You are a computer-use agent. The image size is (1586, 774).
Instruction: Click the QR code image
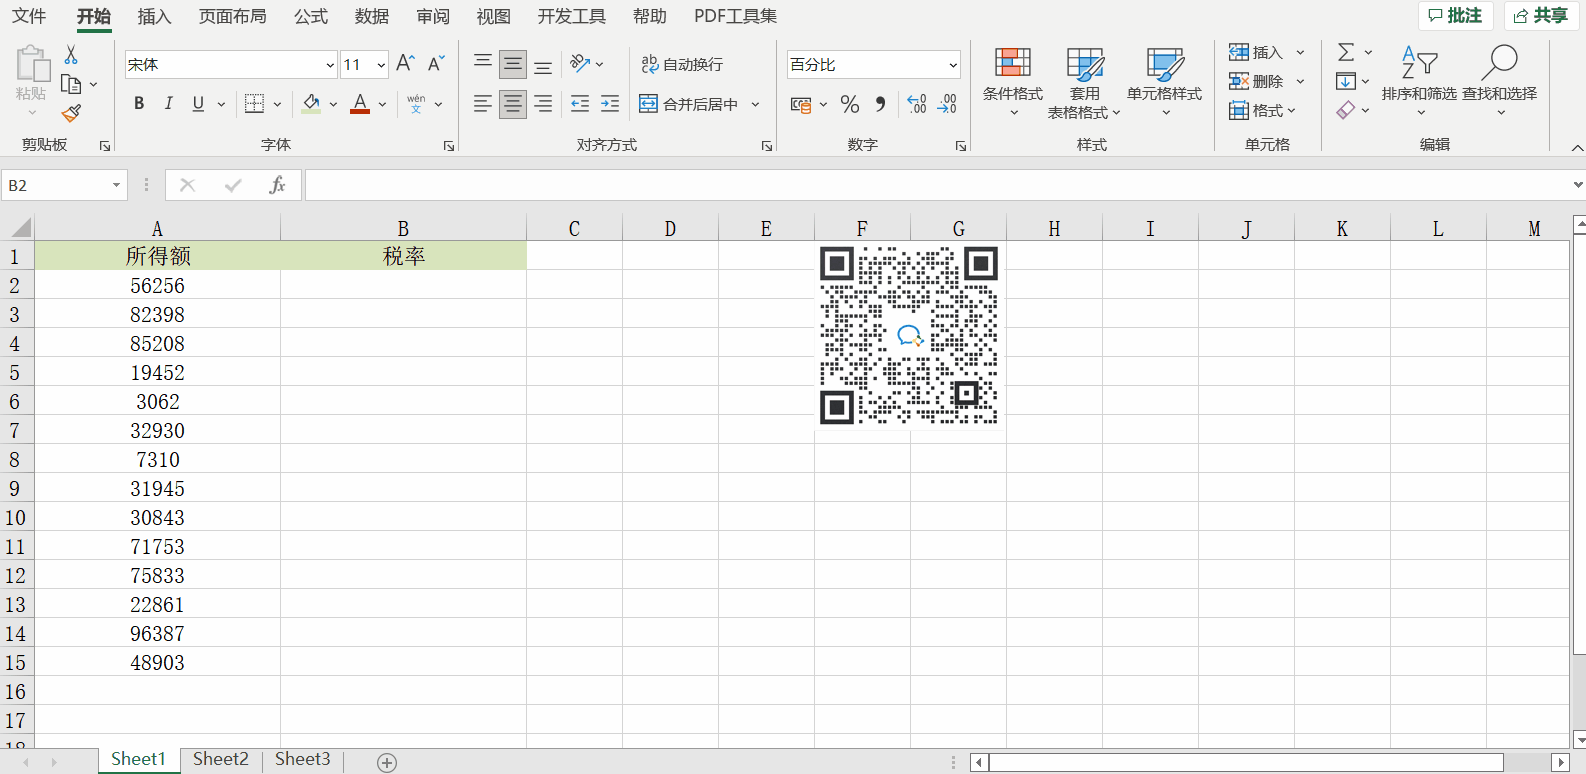(x=909, y=336)
